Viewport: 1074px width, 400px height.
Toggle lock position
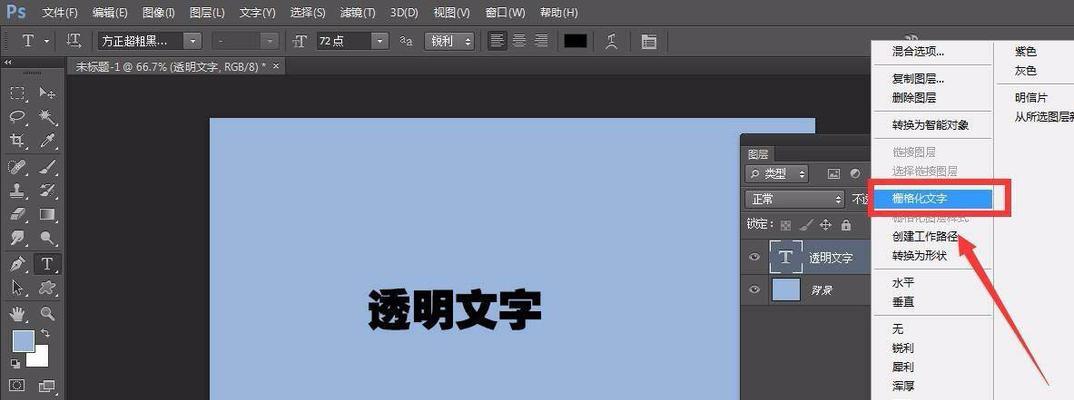pyautogui.click(x=826, y=225)
